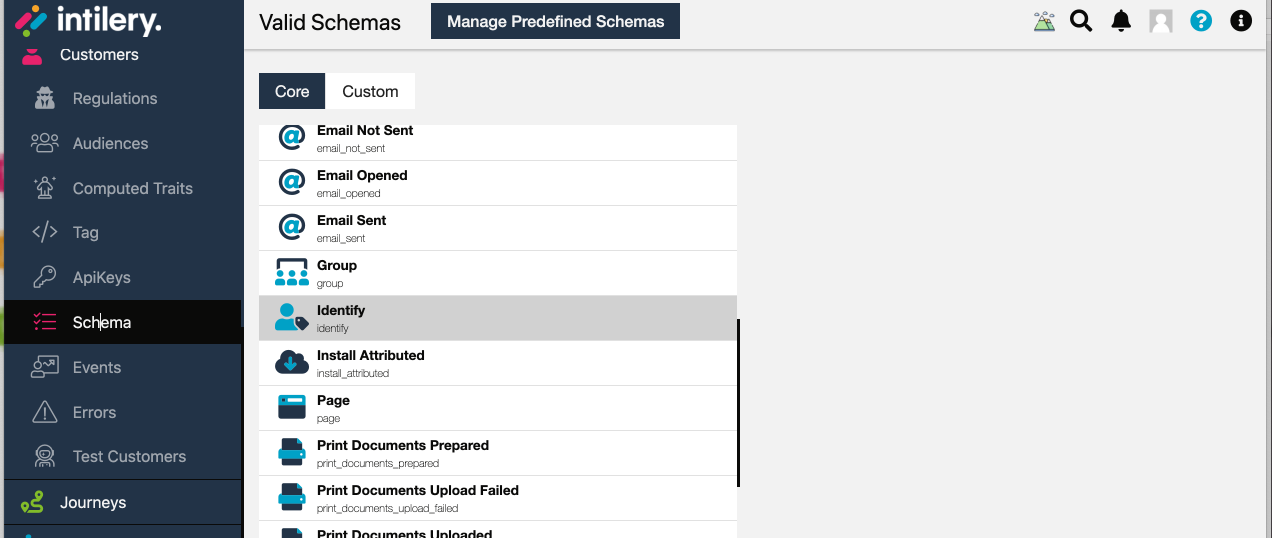
Task: Open the blue help question mark icon
Action: pyautogui.click(x=1201, y=21)
